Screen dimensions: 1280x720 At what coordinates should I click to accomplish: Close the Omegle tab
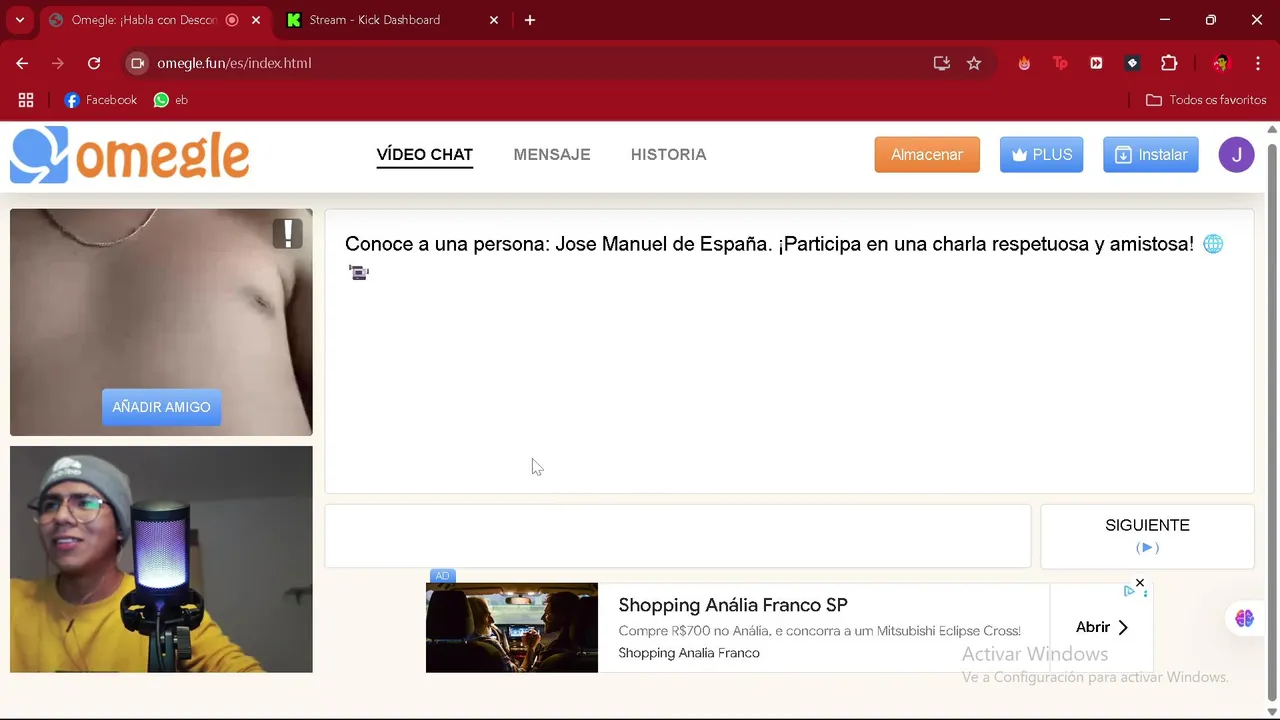coord(256,20)
